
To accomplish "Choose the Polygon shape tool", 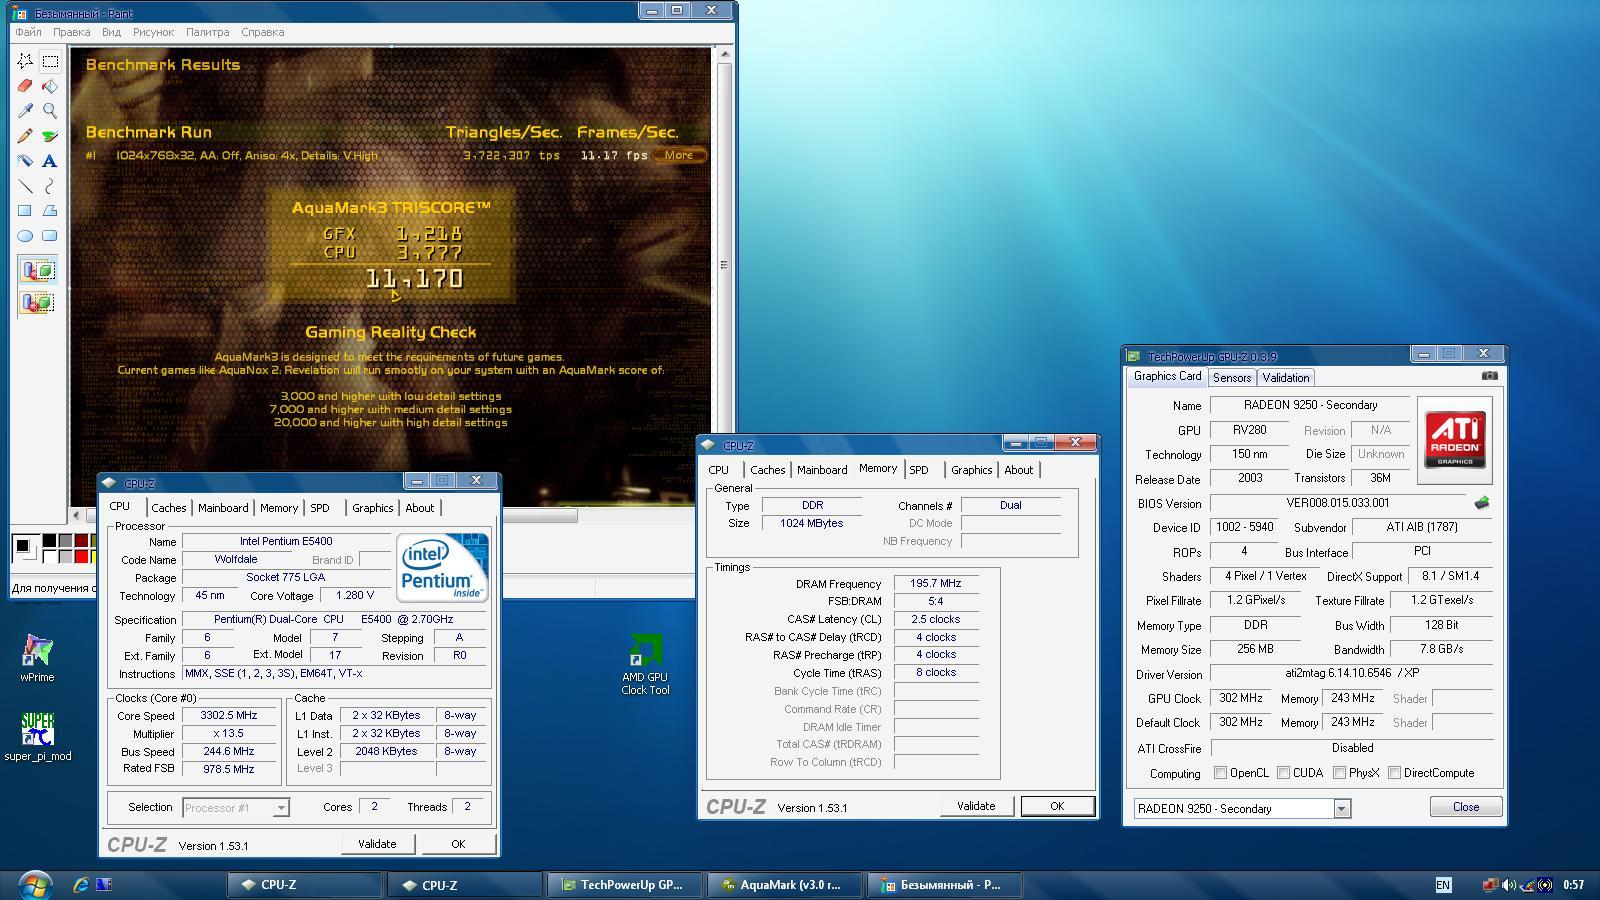I will point(49,210).
